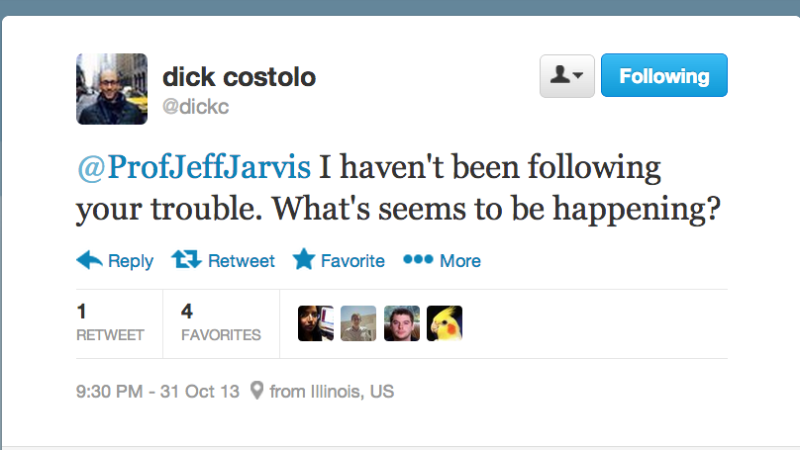Screen dimensions: 800x450
Task: Click the three-dots More icon
Action: pos(417,260)
